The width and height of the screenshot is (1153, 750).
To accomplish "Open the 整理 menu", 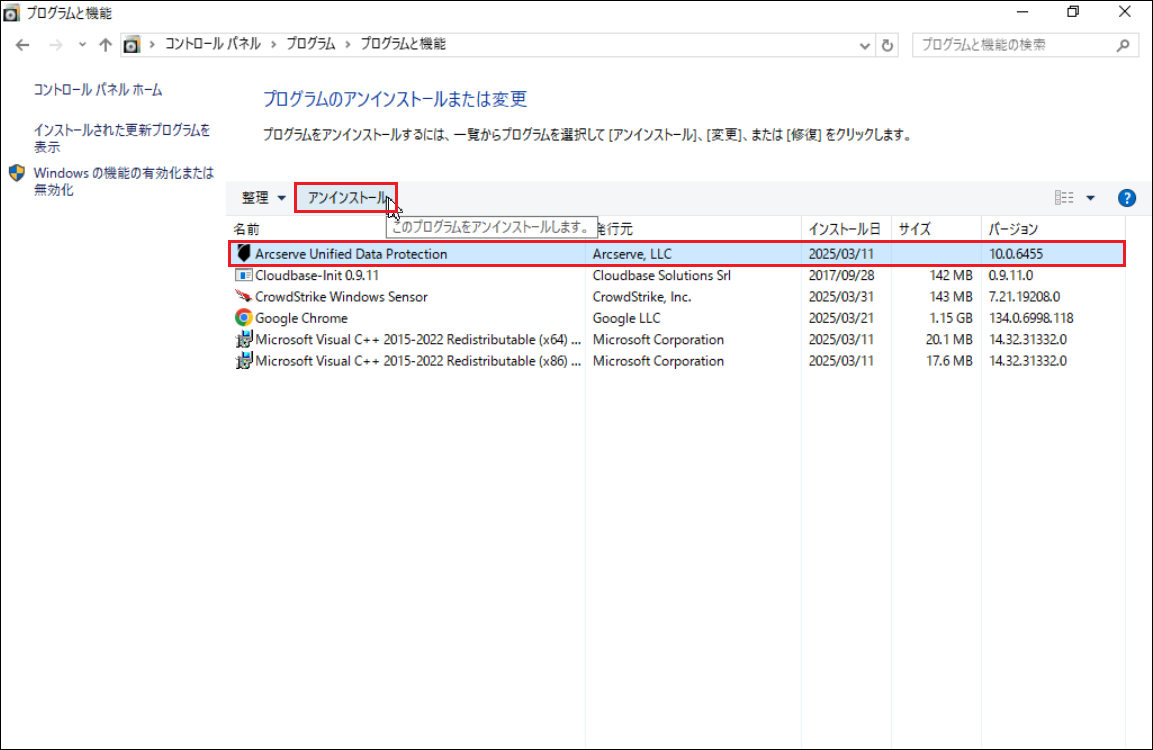I will [x=263, y=198].
